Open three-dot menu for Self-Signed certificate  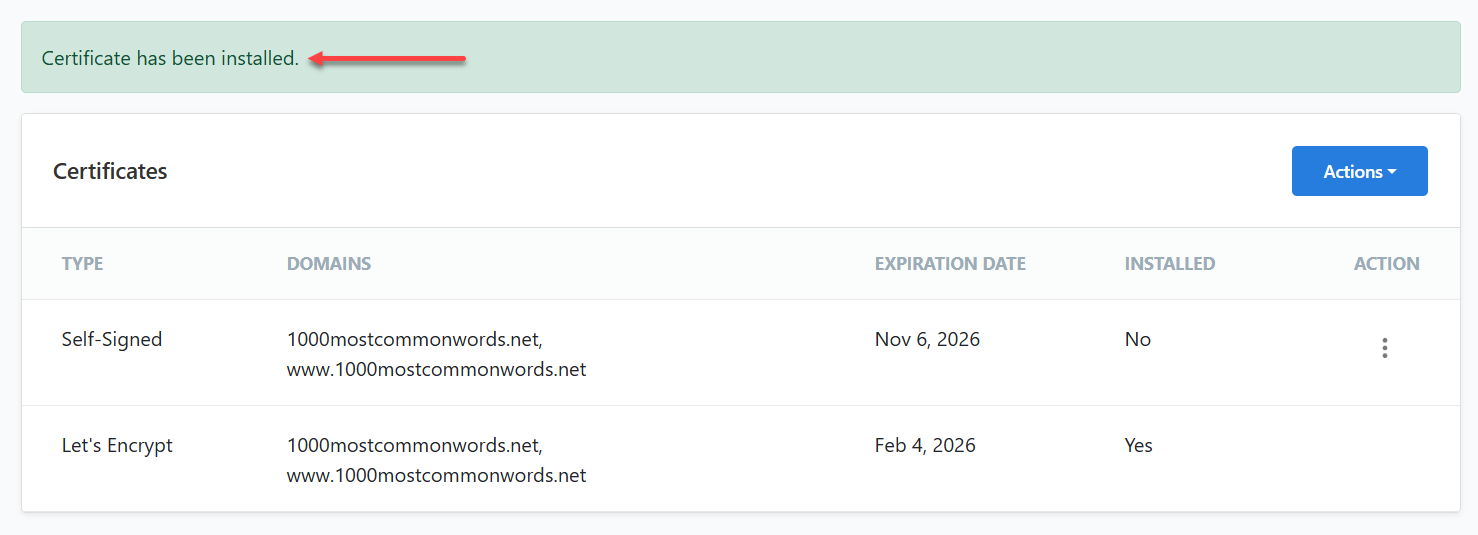[x=1384, y=348]
